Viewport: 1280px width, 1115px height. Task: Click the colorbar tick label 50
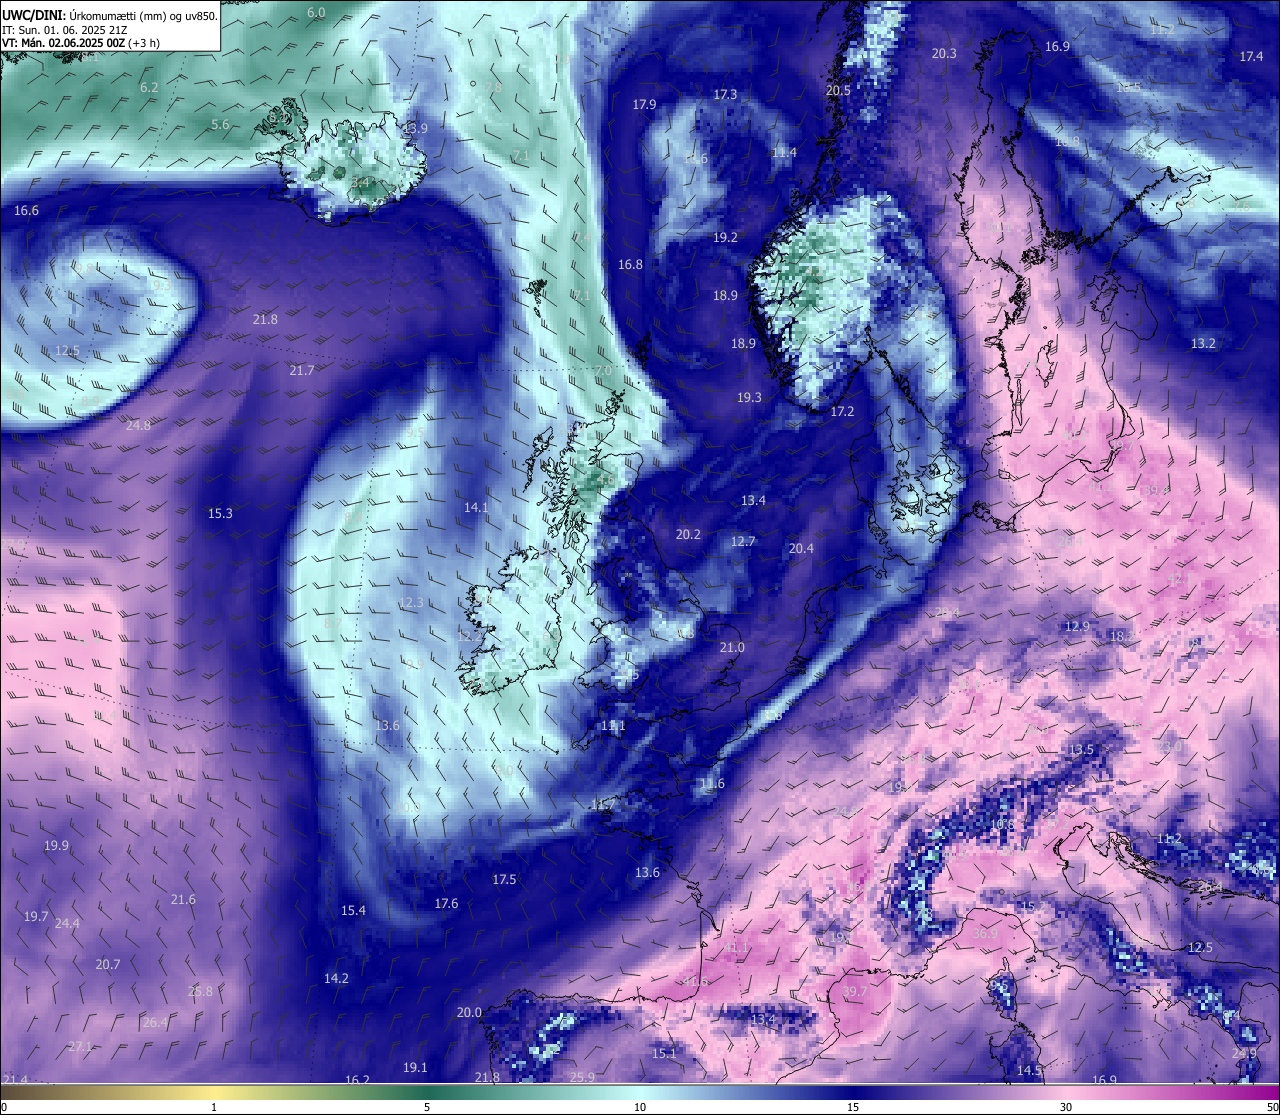[x=1271, y=1107]
